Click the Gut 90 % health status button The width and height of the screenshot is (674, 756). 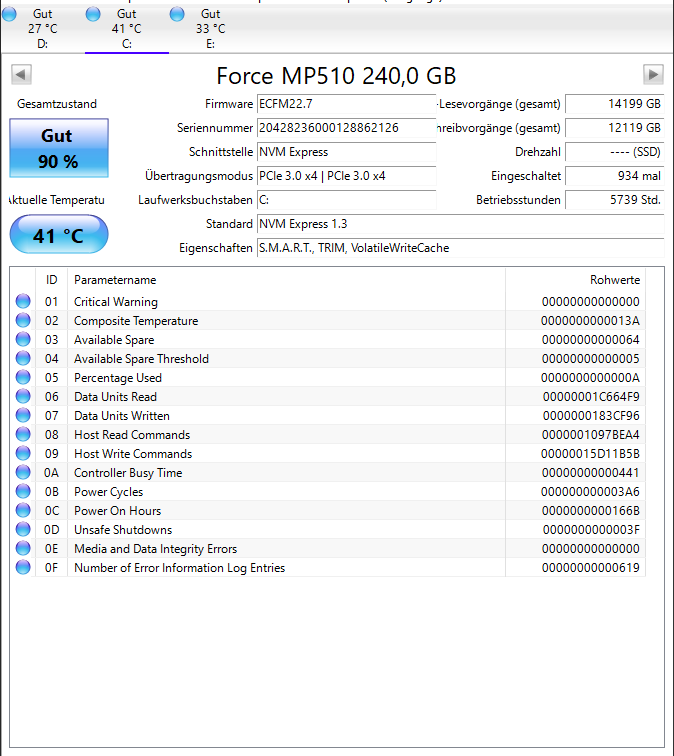59,148
